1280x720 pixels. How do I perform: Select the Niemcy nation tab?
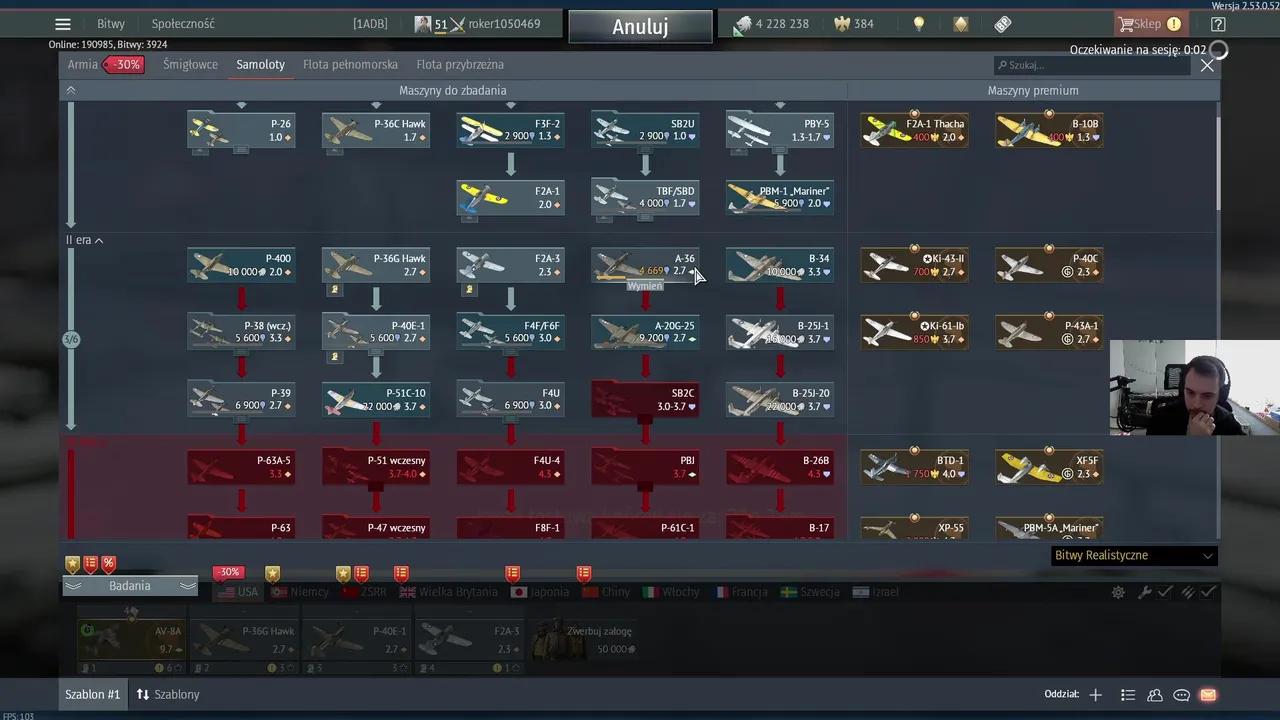299,592
